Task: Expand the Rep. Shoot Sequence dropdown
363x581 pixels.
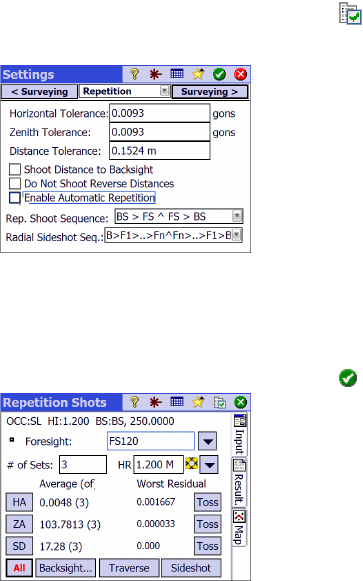Action: click(x=237, y=216)
